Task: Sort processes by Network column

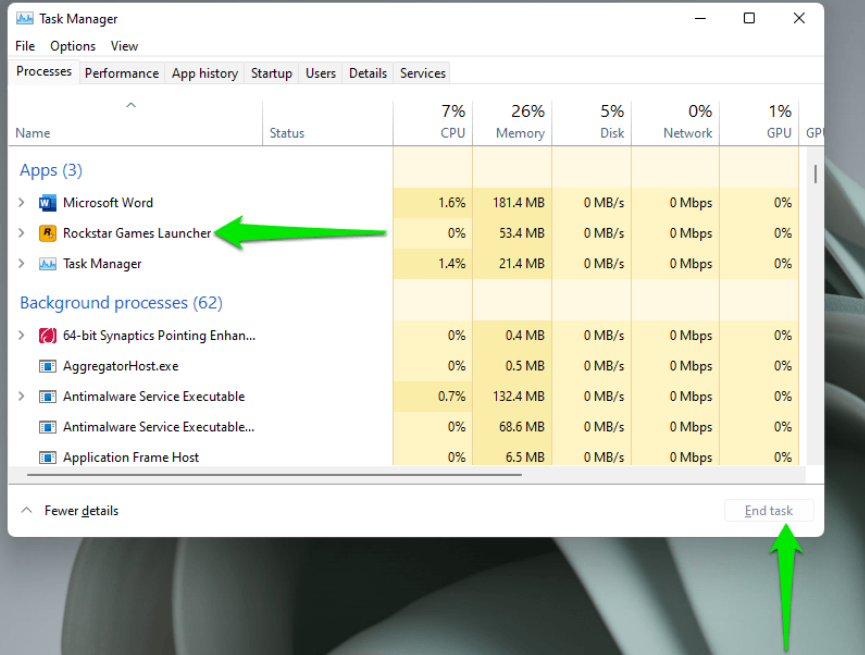Action: (x=676, y=123)
